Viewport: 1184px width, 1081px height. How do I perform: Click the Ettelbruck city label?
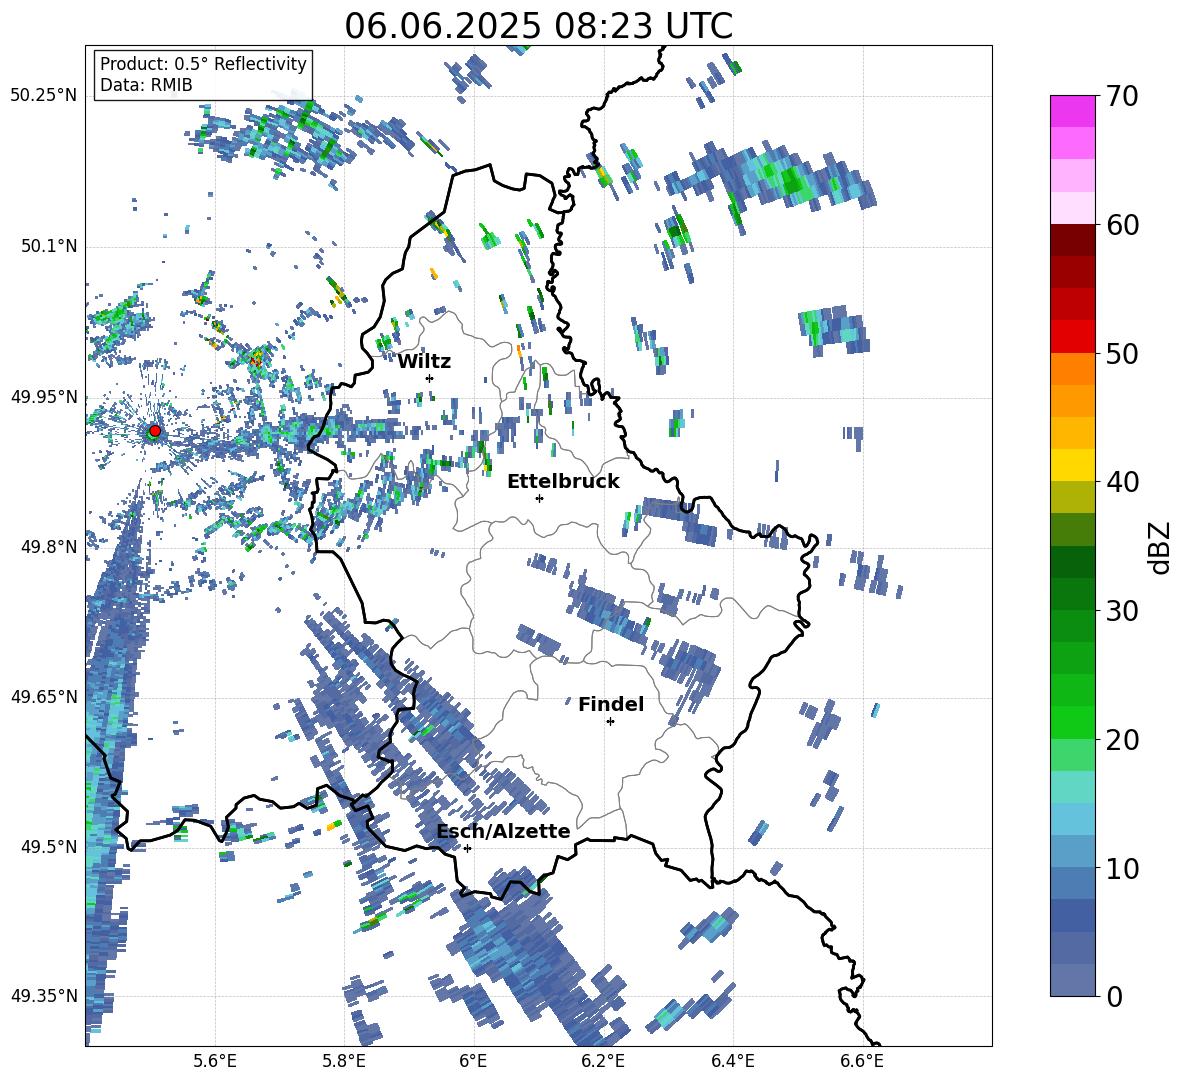(x=563, y=482)
